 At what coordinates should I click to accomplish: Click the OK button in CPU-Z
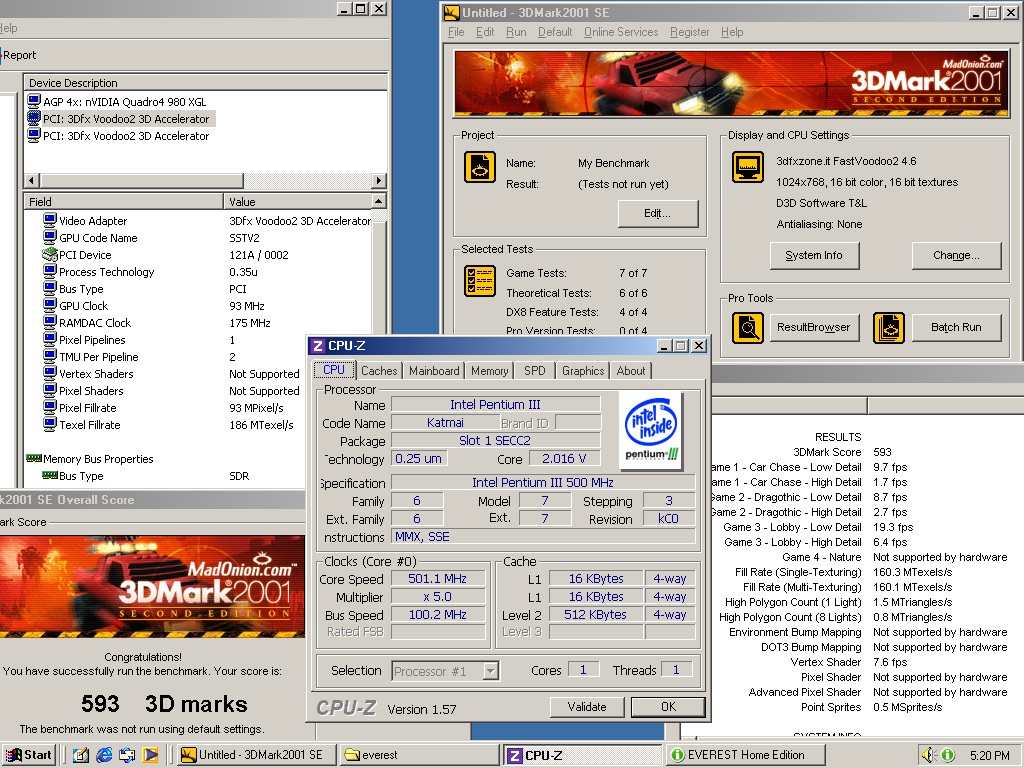click(668, 707)
